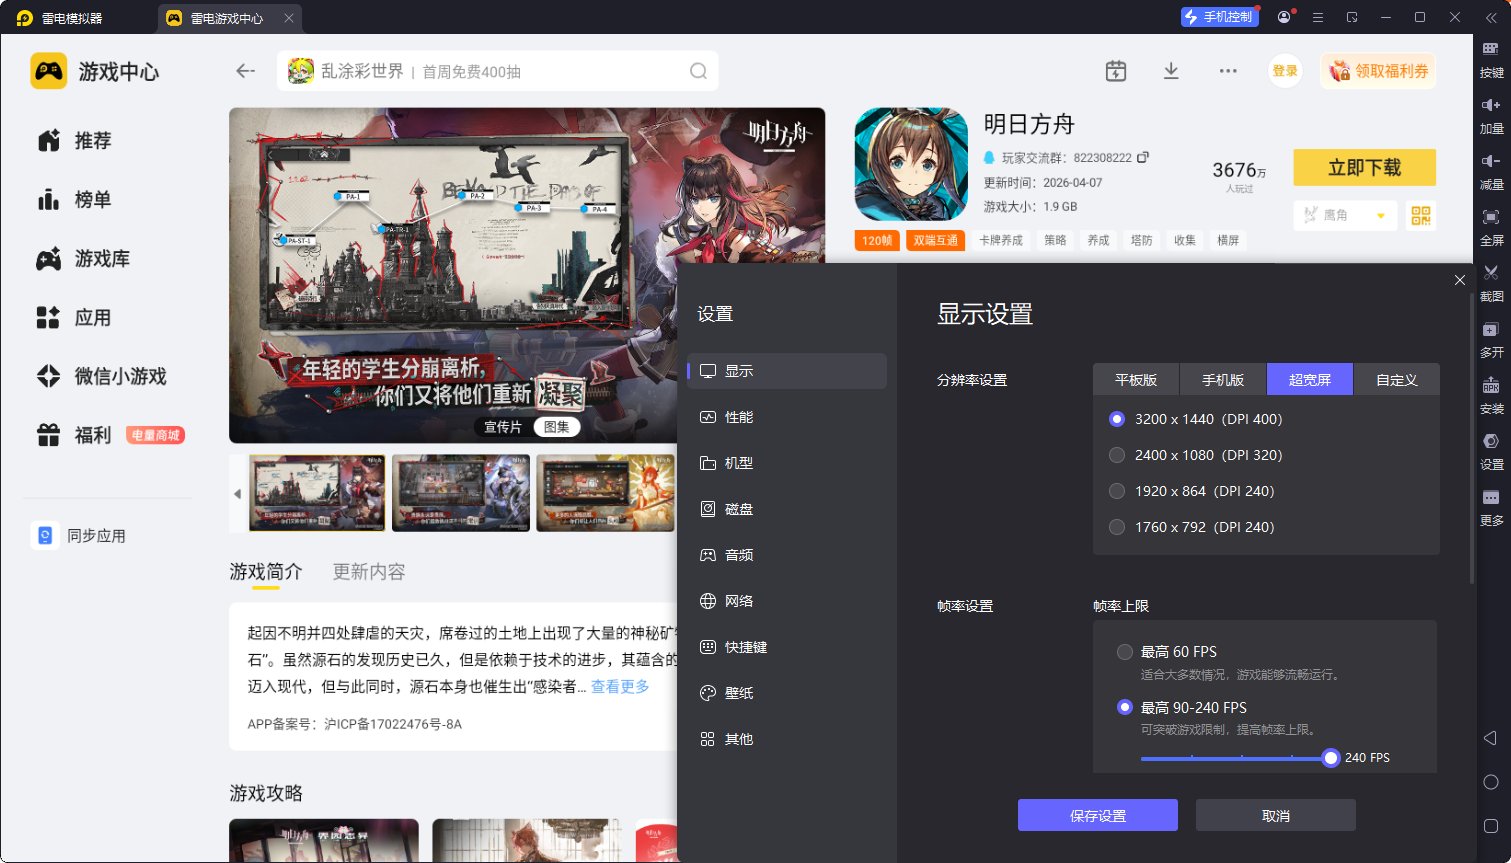
Task: Click the Android recents square icon
Action: (x=1490, y=826)
